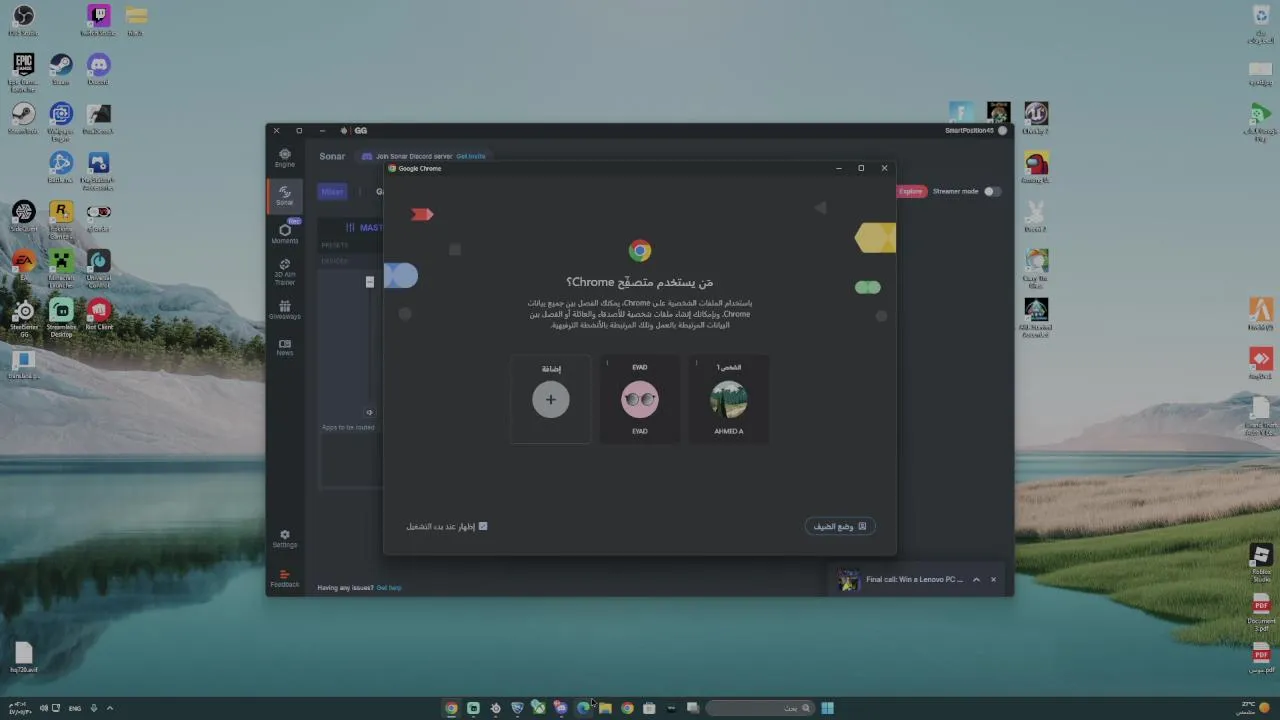
Task: Open Epic Games Launcher desktop icon
Action: tap(23, 71)
